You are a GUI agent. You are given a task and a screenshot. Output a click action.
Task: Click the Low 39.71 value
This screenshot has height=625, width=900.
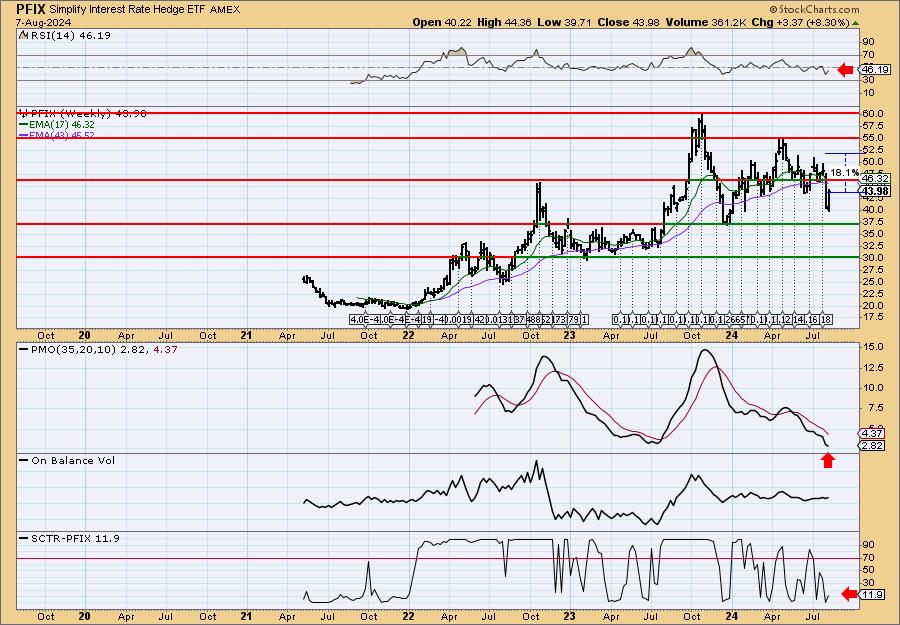pos(564,22)
